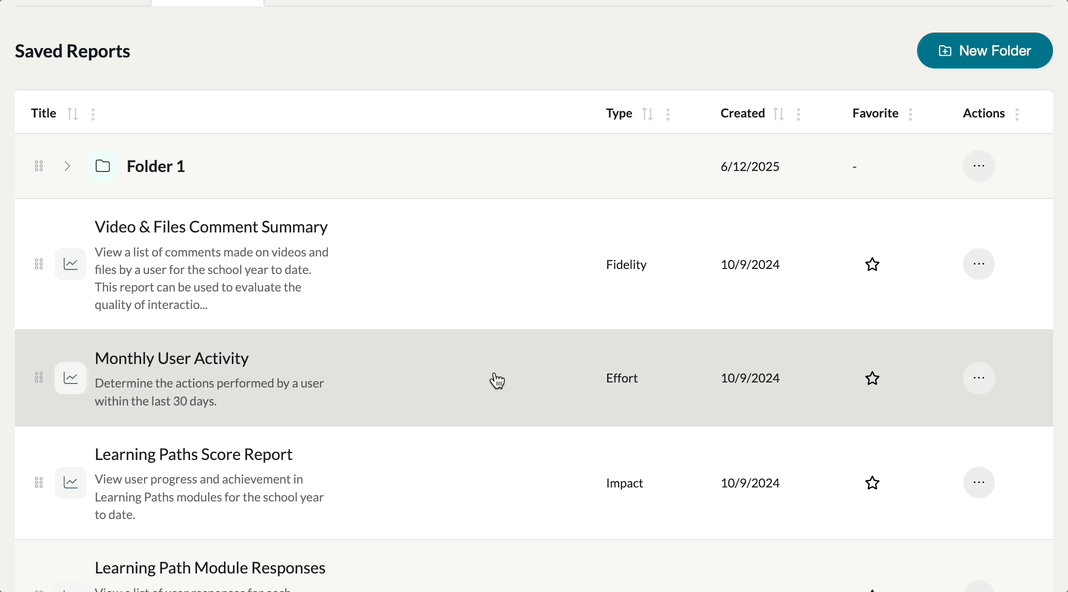Open Favorite column options menu

pos(910,114)
